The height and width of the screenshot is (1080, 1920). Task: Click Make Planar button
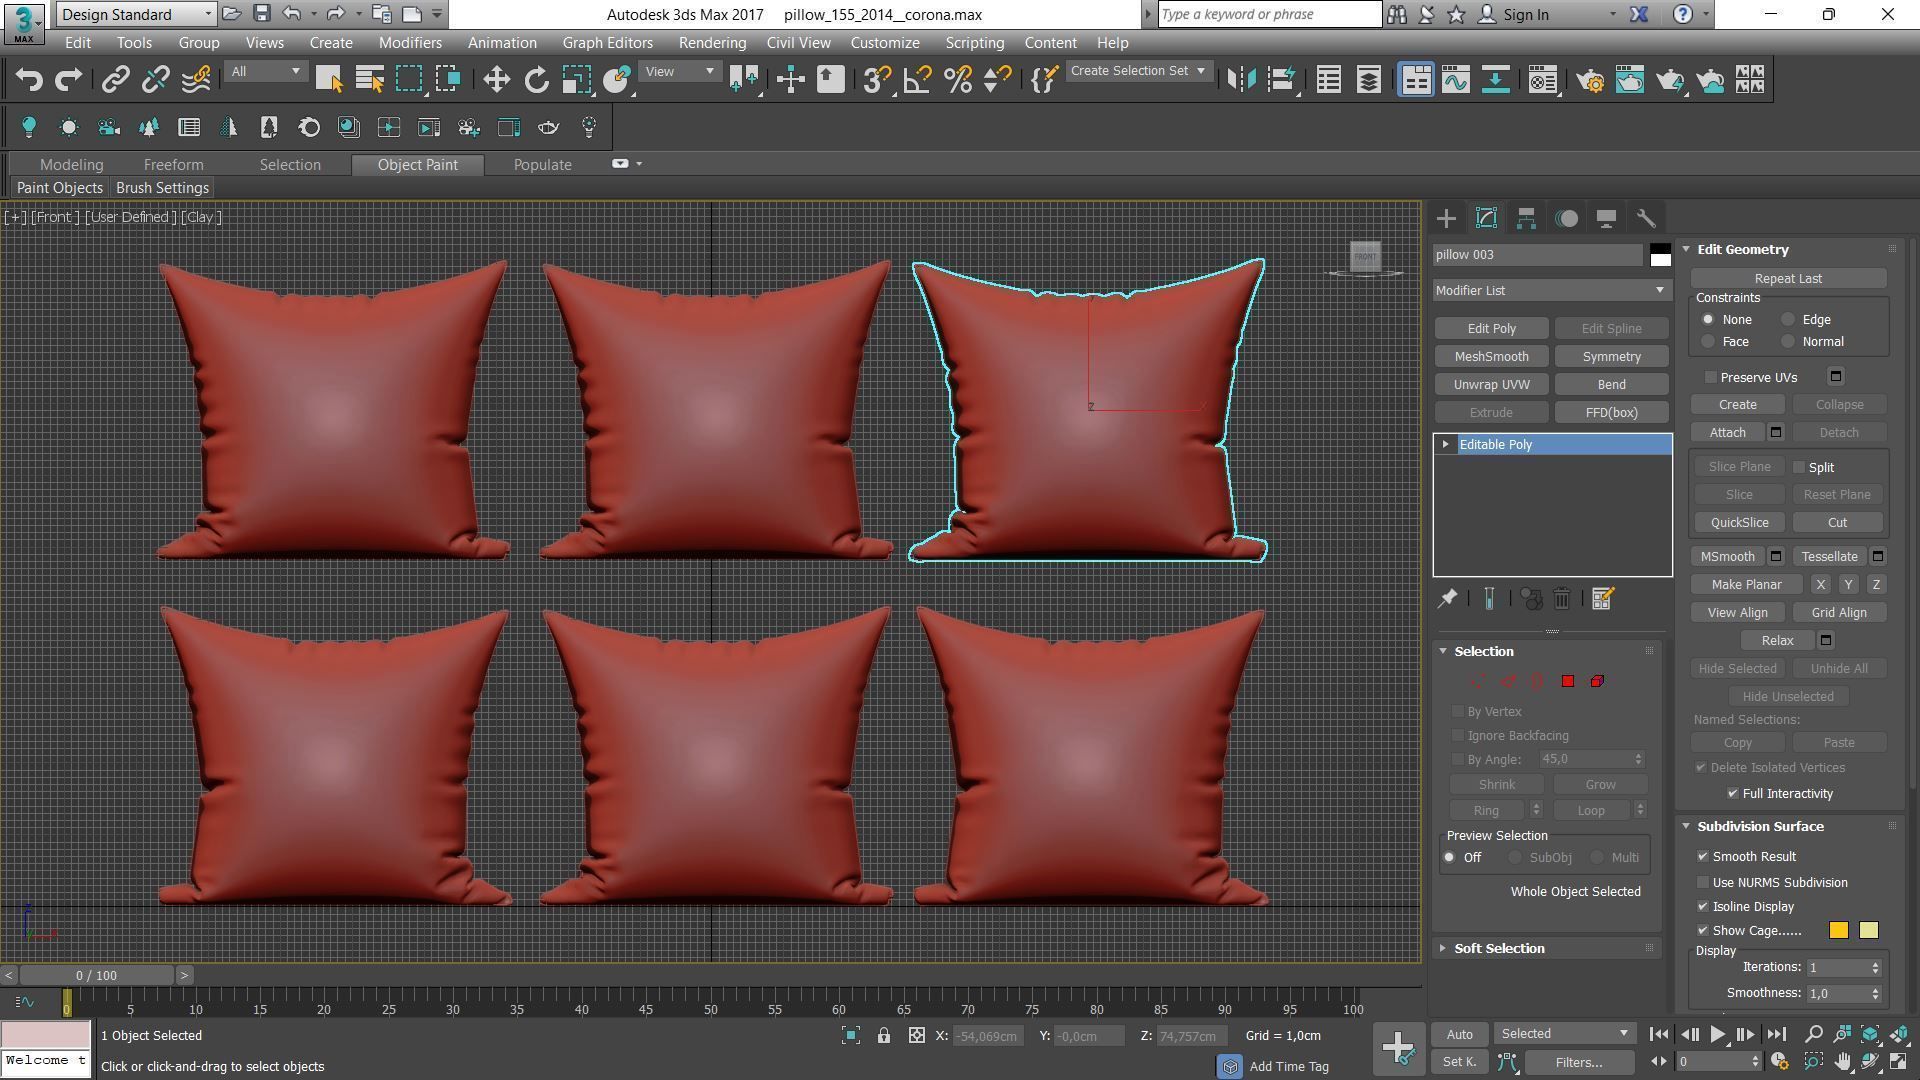click(x=1746, y=584)
